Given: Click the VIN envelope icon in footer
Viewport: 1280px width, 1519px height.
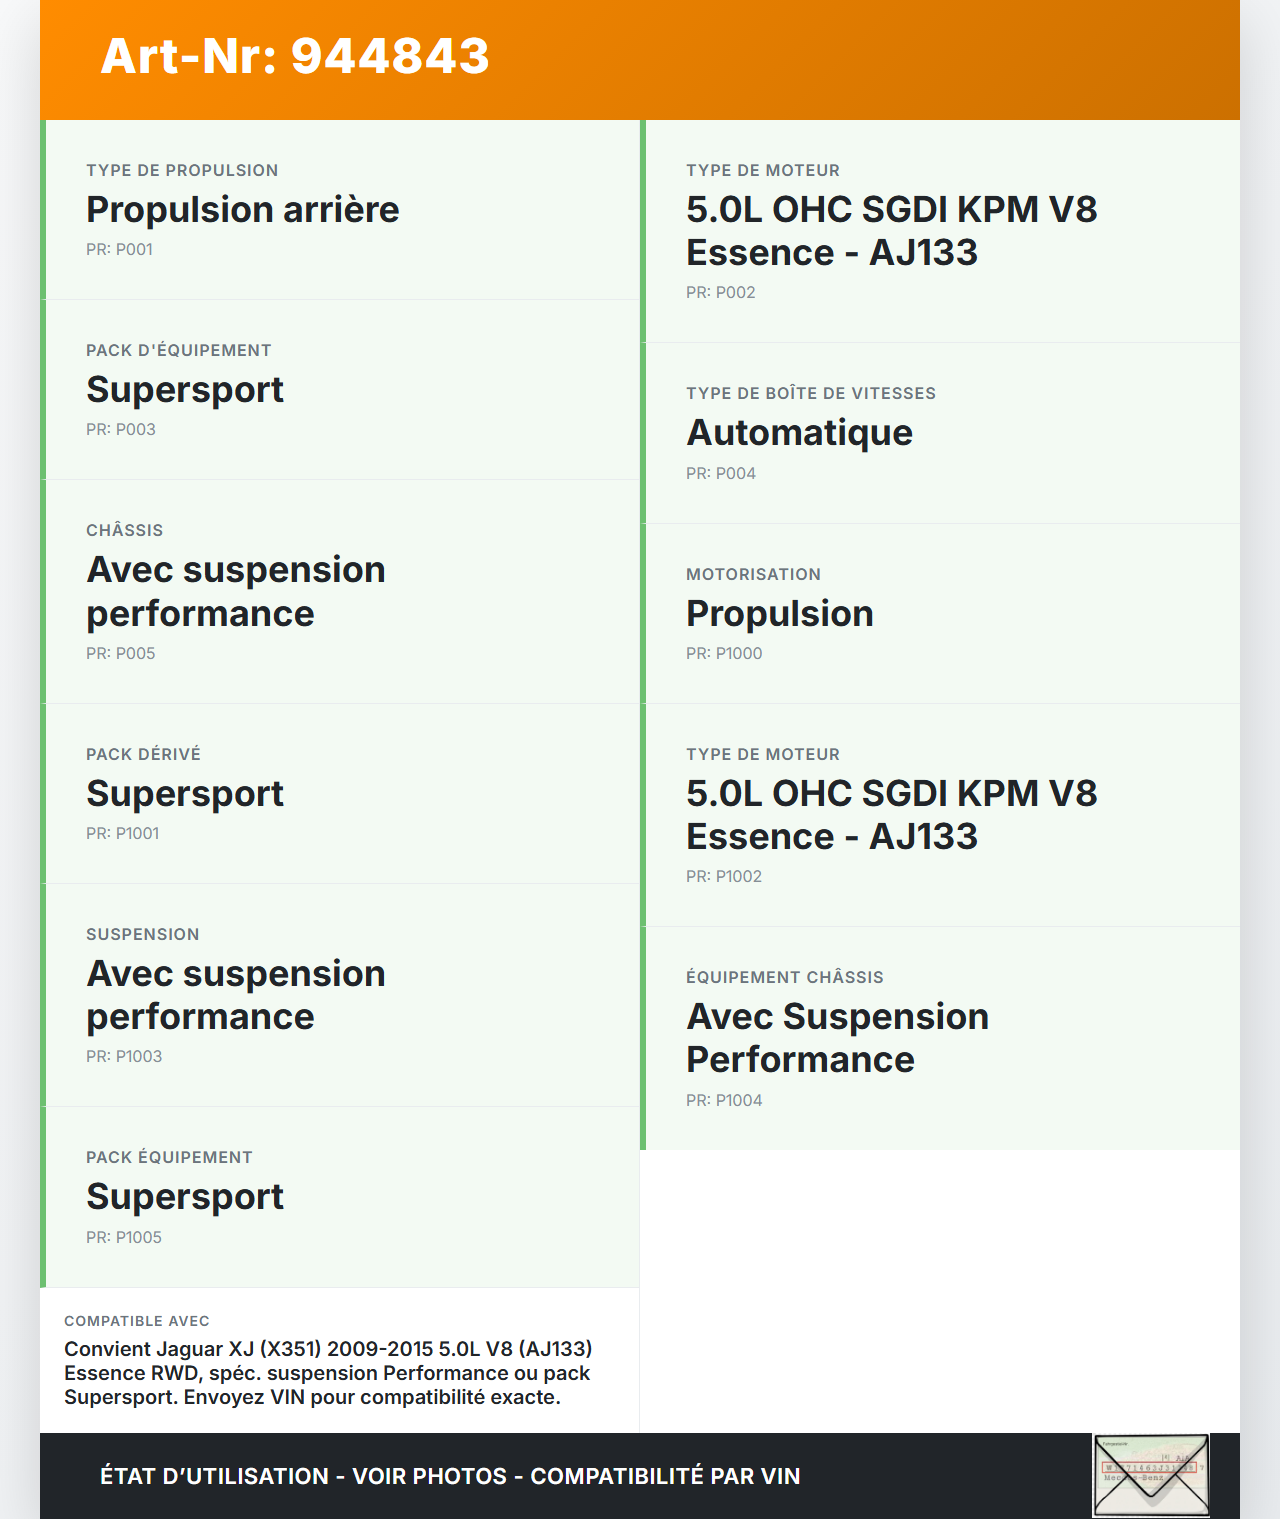Looking at the screenshot, I should point(1151,1475).
